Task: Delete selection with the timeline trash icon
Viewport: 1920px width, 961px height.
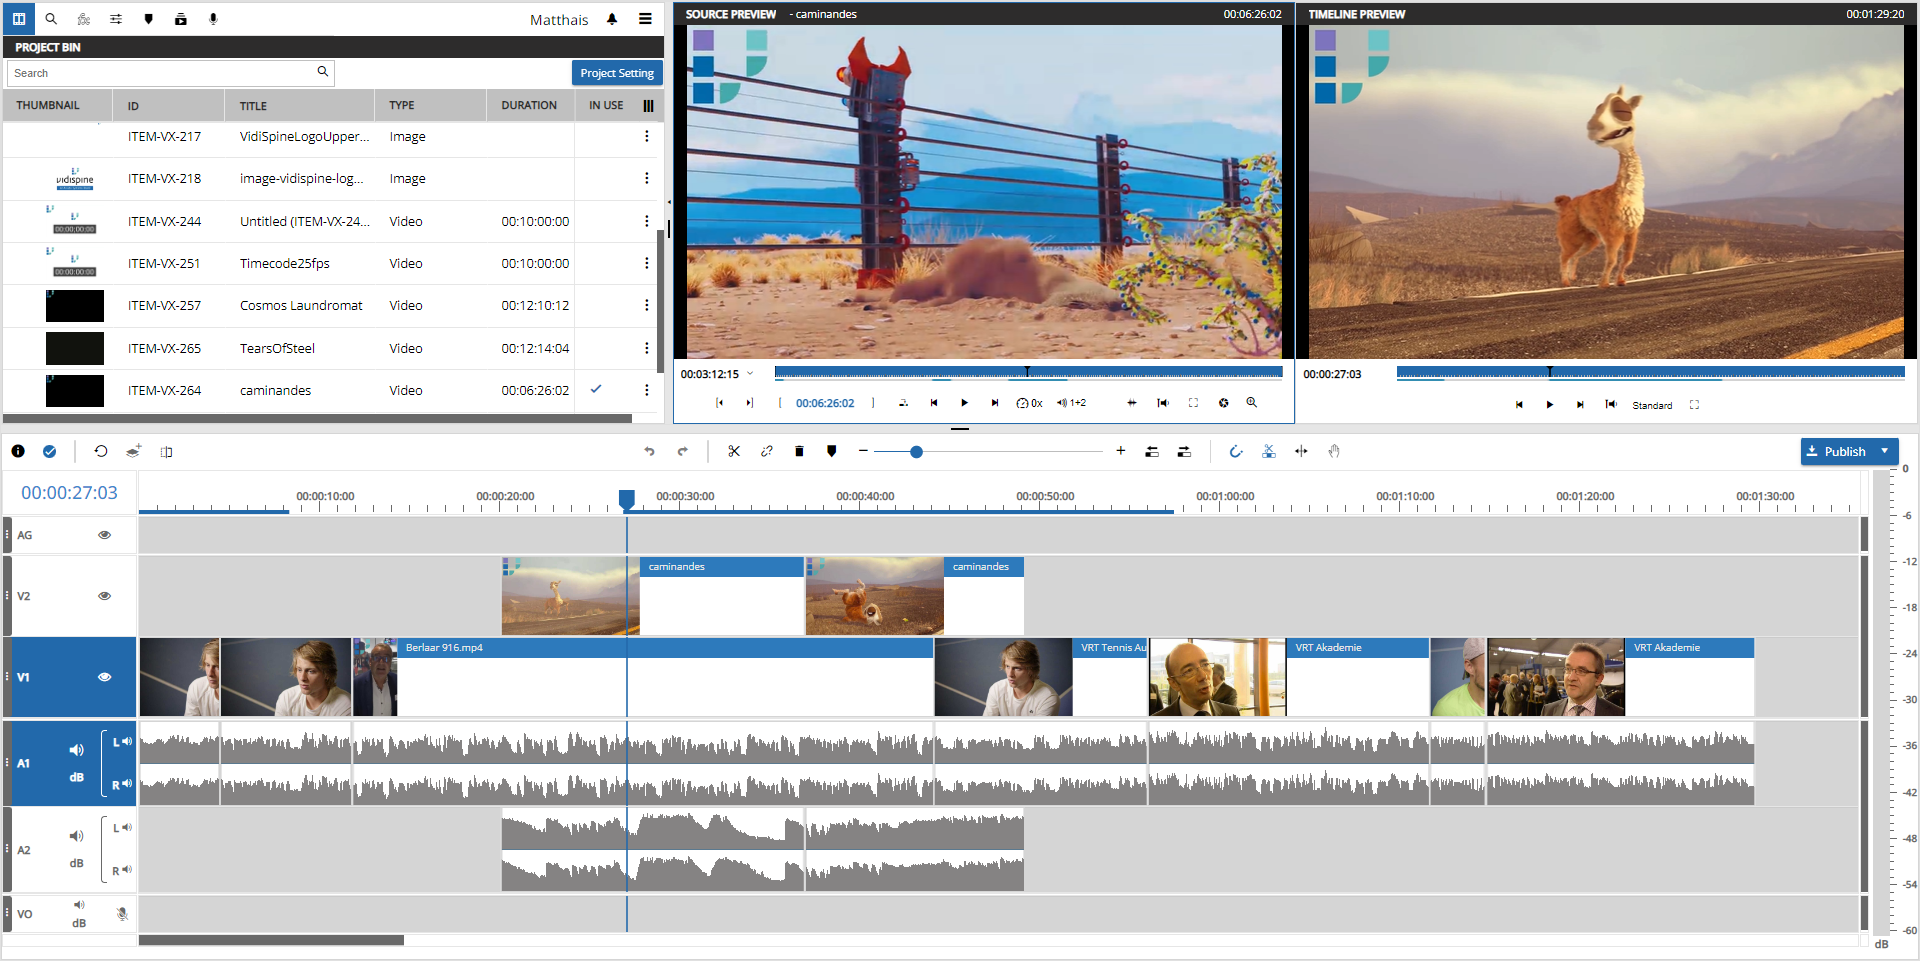Action: coord(799,452)
